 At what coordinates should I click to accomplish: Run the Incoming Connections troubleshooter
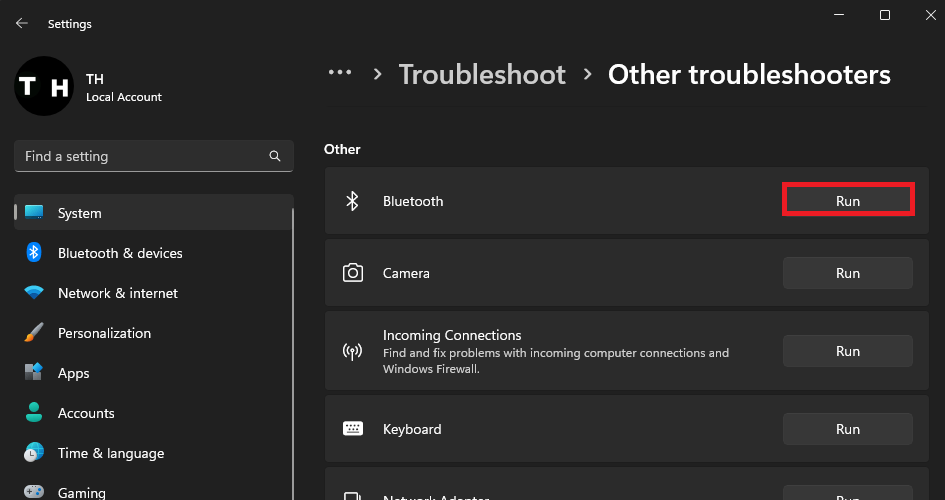coord(847,351)
